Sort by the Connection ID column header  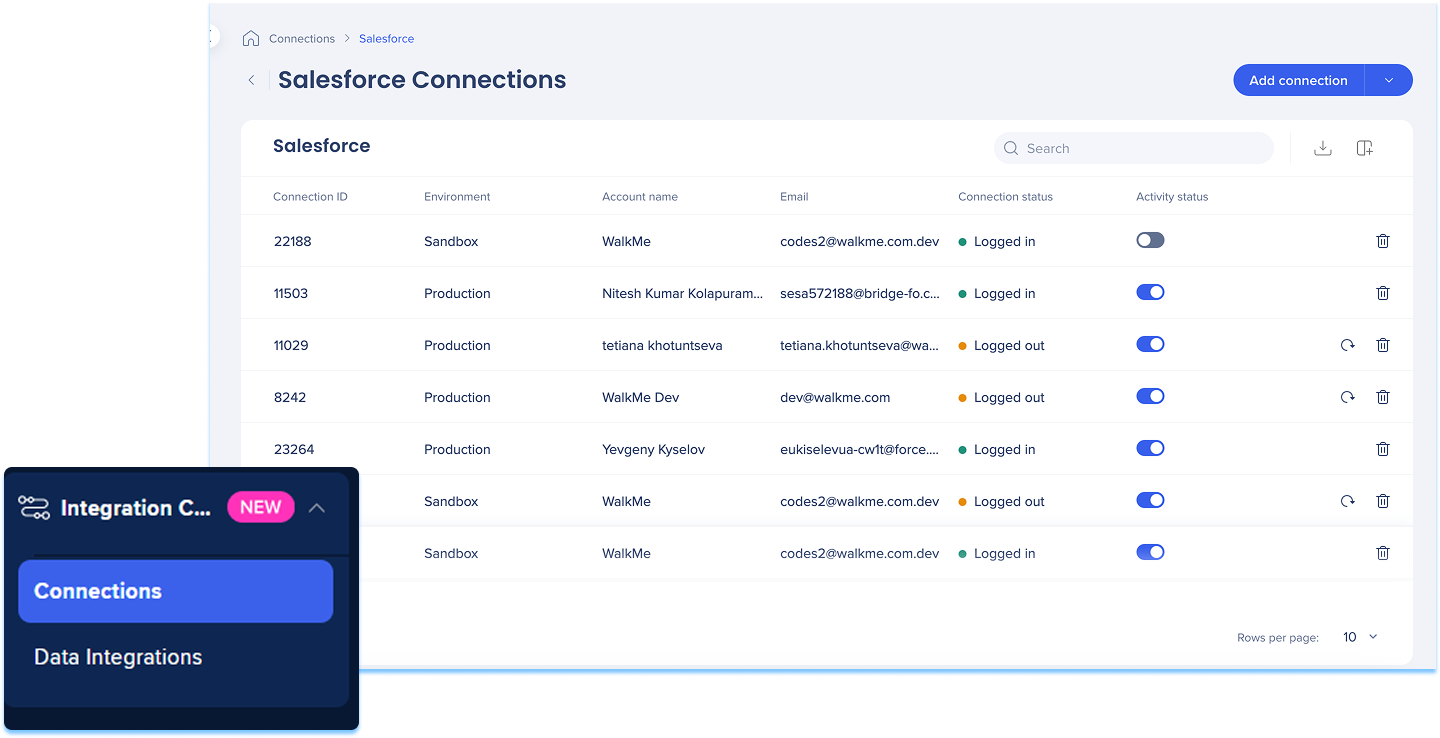[310, 197]
